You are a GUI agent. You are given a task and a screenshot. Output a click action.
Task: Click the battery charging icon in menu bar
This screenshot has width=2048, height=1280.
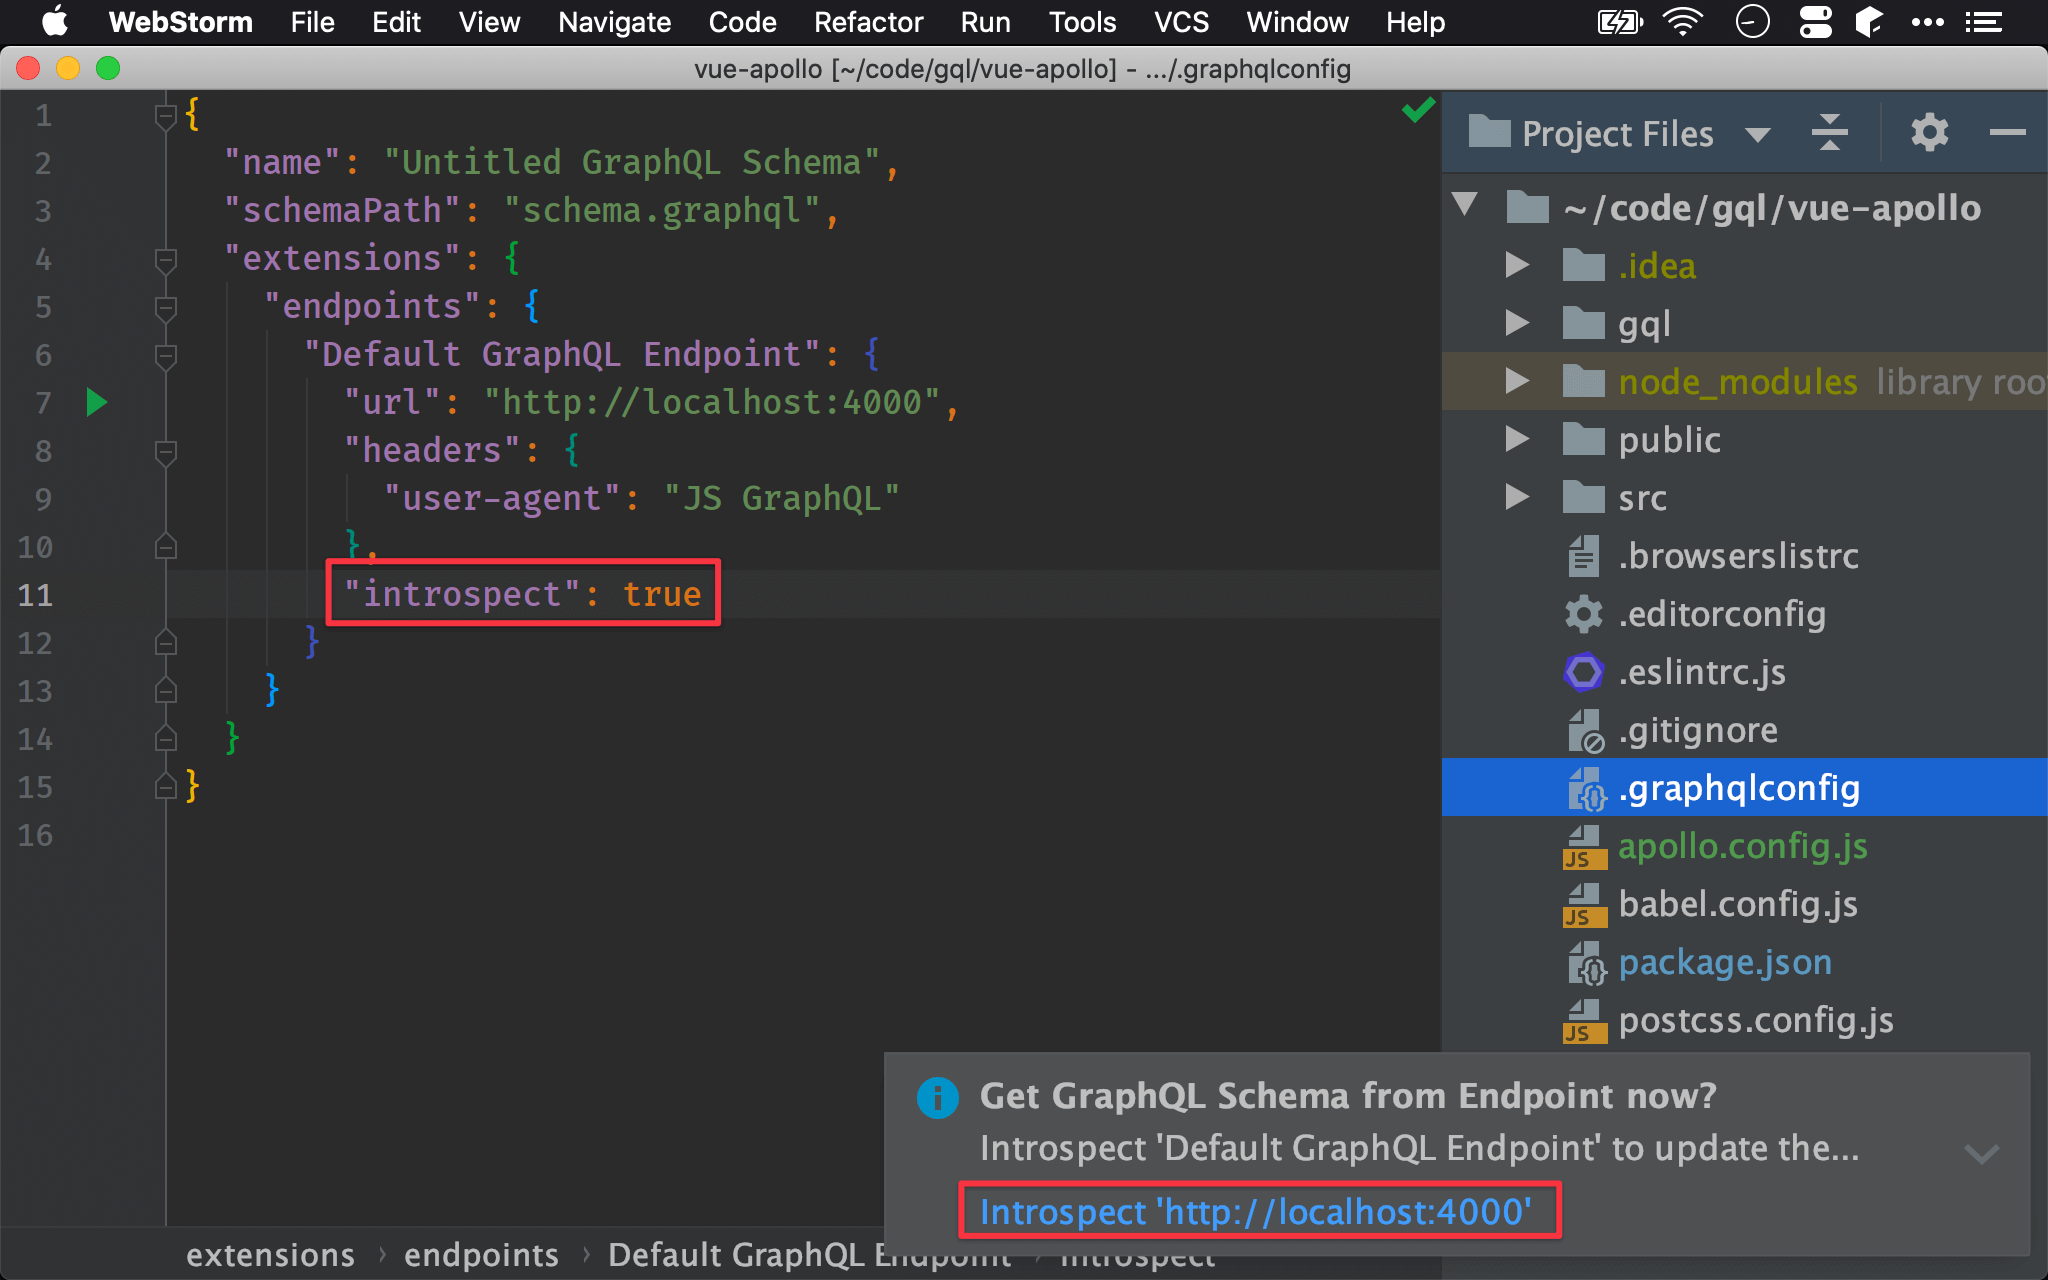[x=1620, y=22]
